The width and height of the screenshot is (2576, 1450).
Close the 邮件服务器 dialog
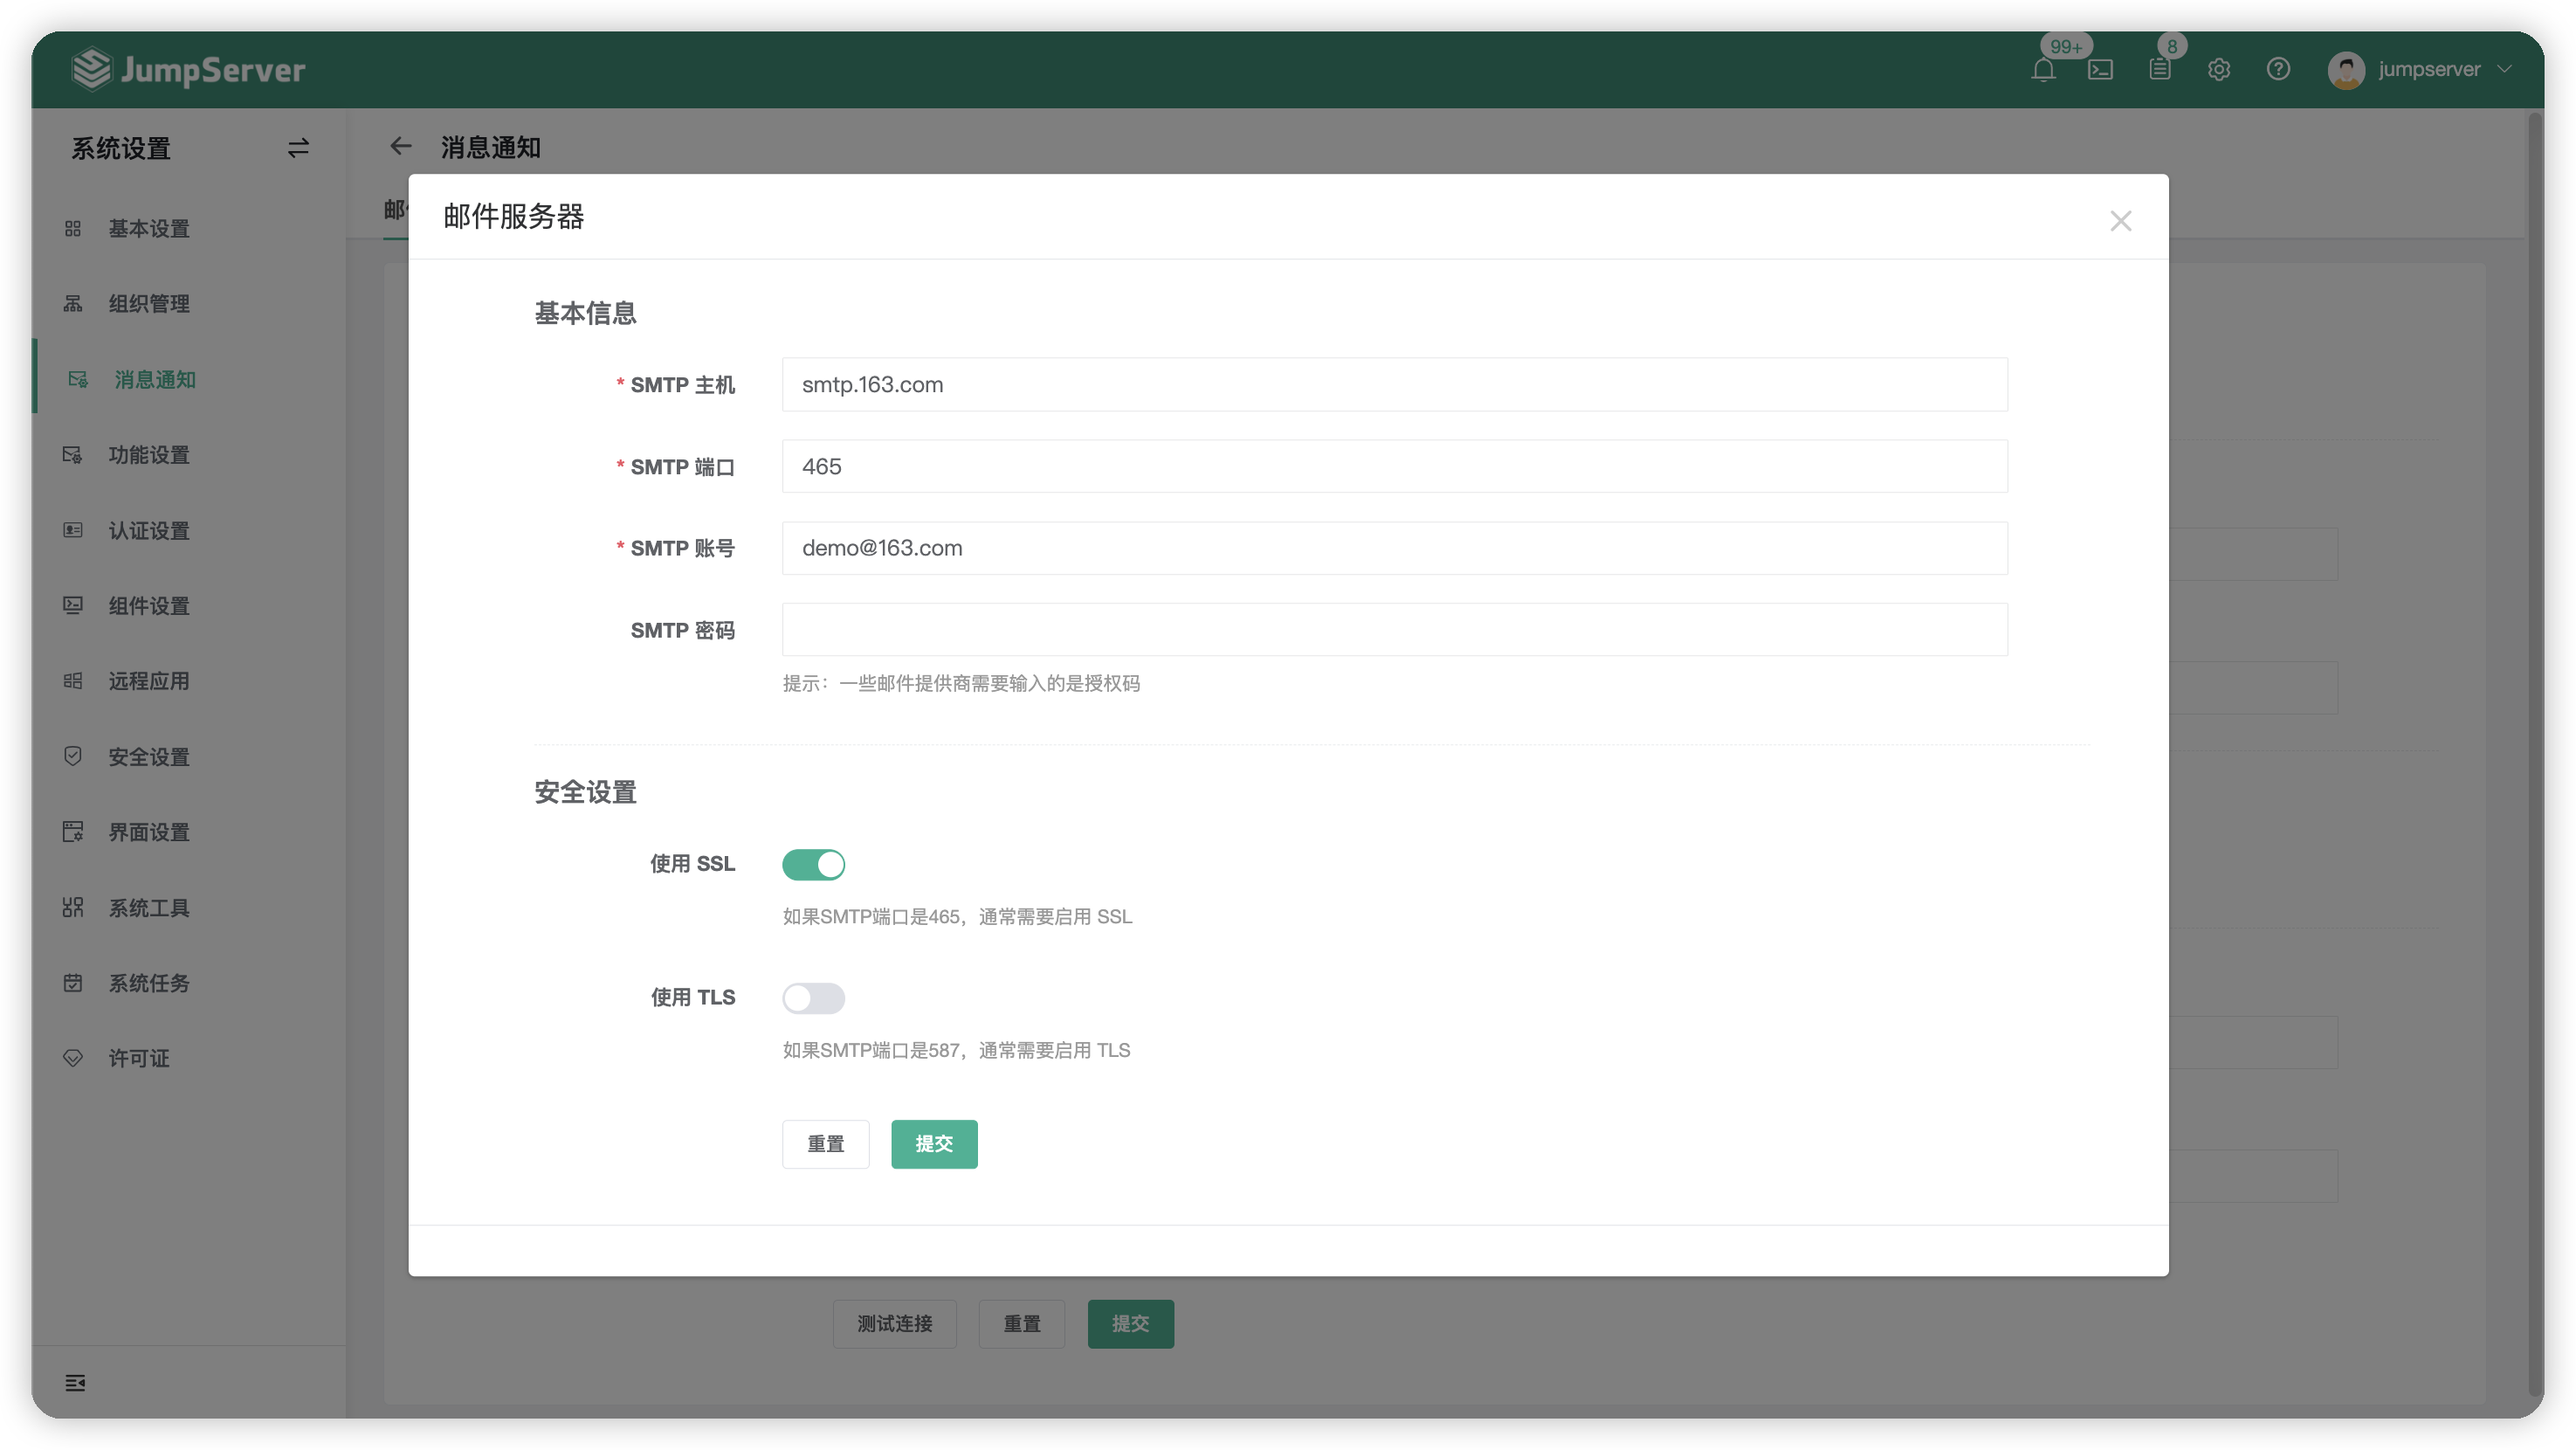tap(2120, 221)
